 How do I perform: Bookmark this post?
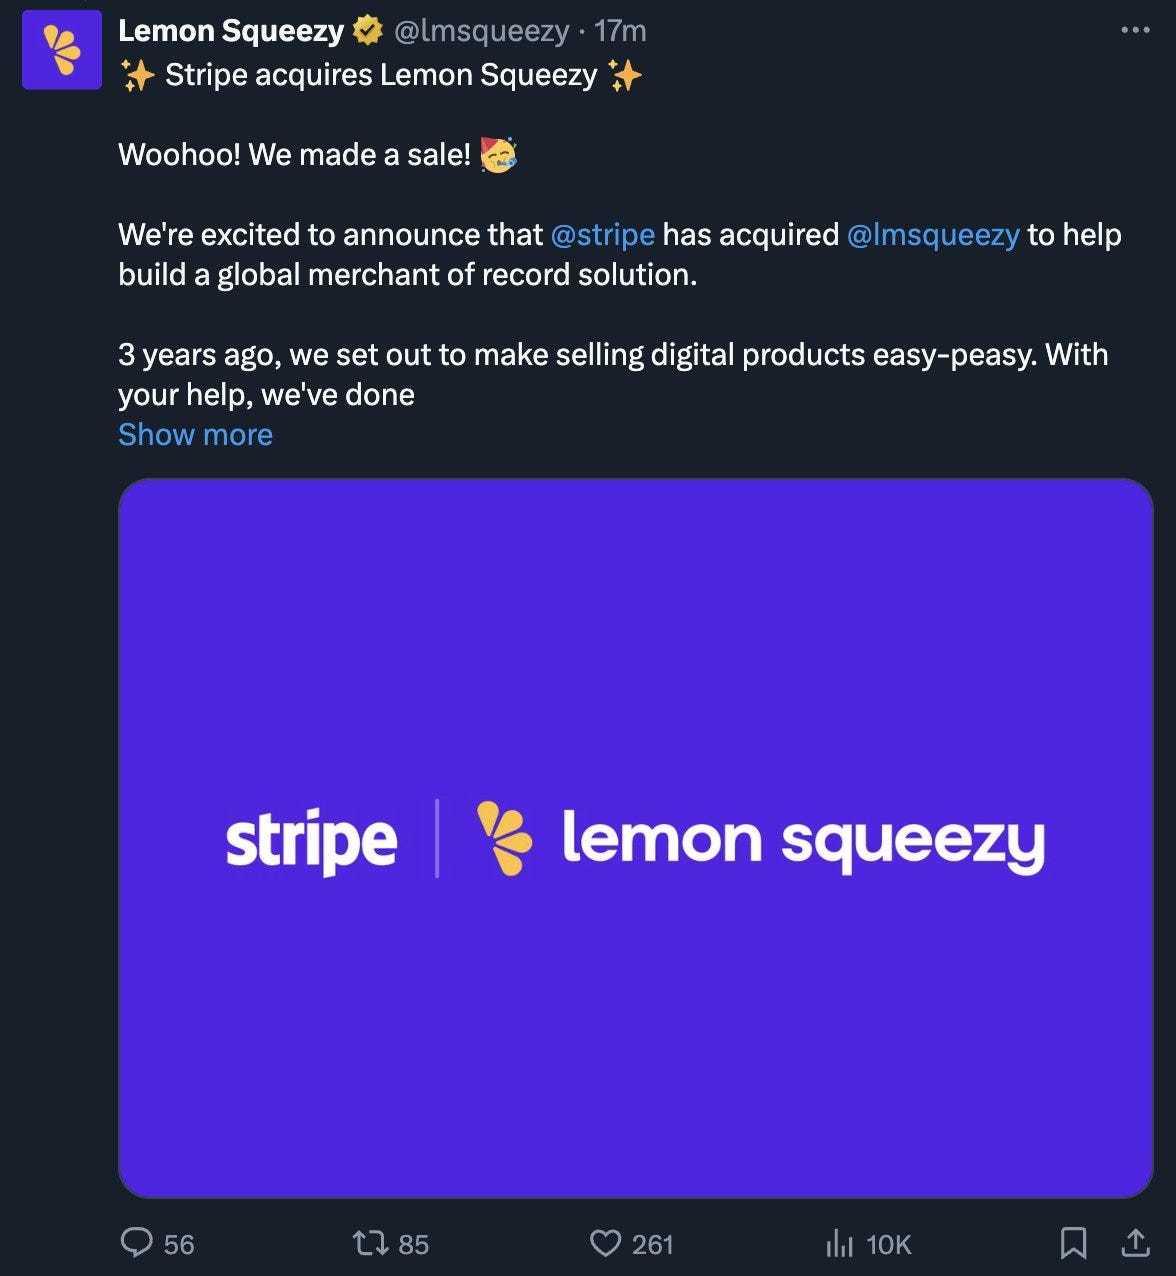click(1073, 1243)
